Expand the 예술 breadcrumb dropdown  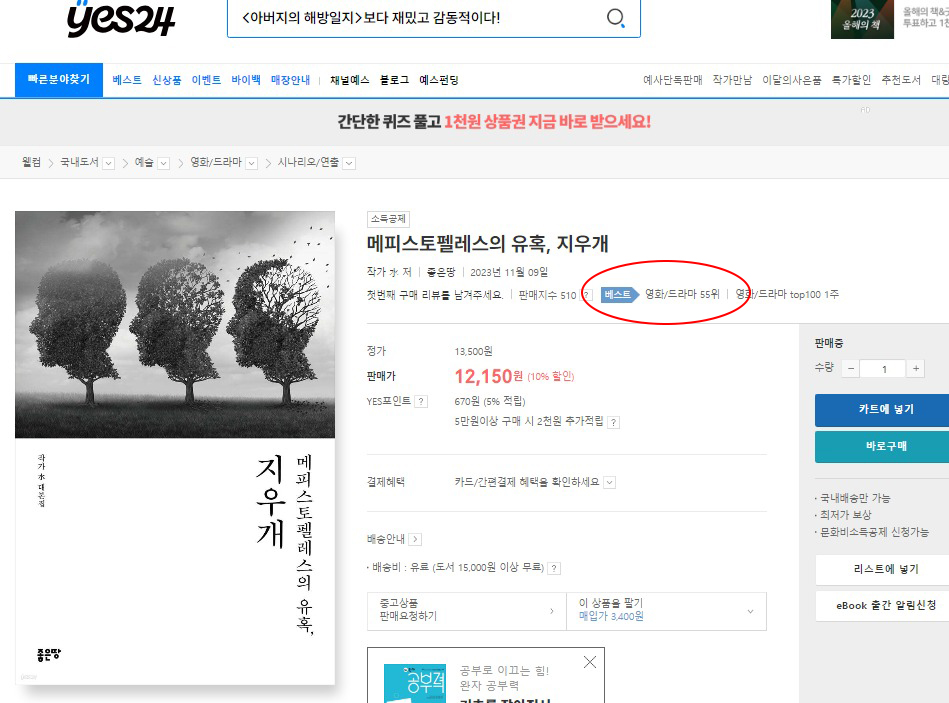(163, 163)
